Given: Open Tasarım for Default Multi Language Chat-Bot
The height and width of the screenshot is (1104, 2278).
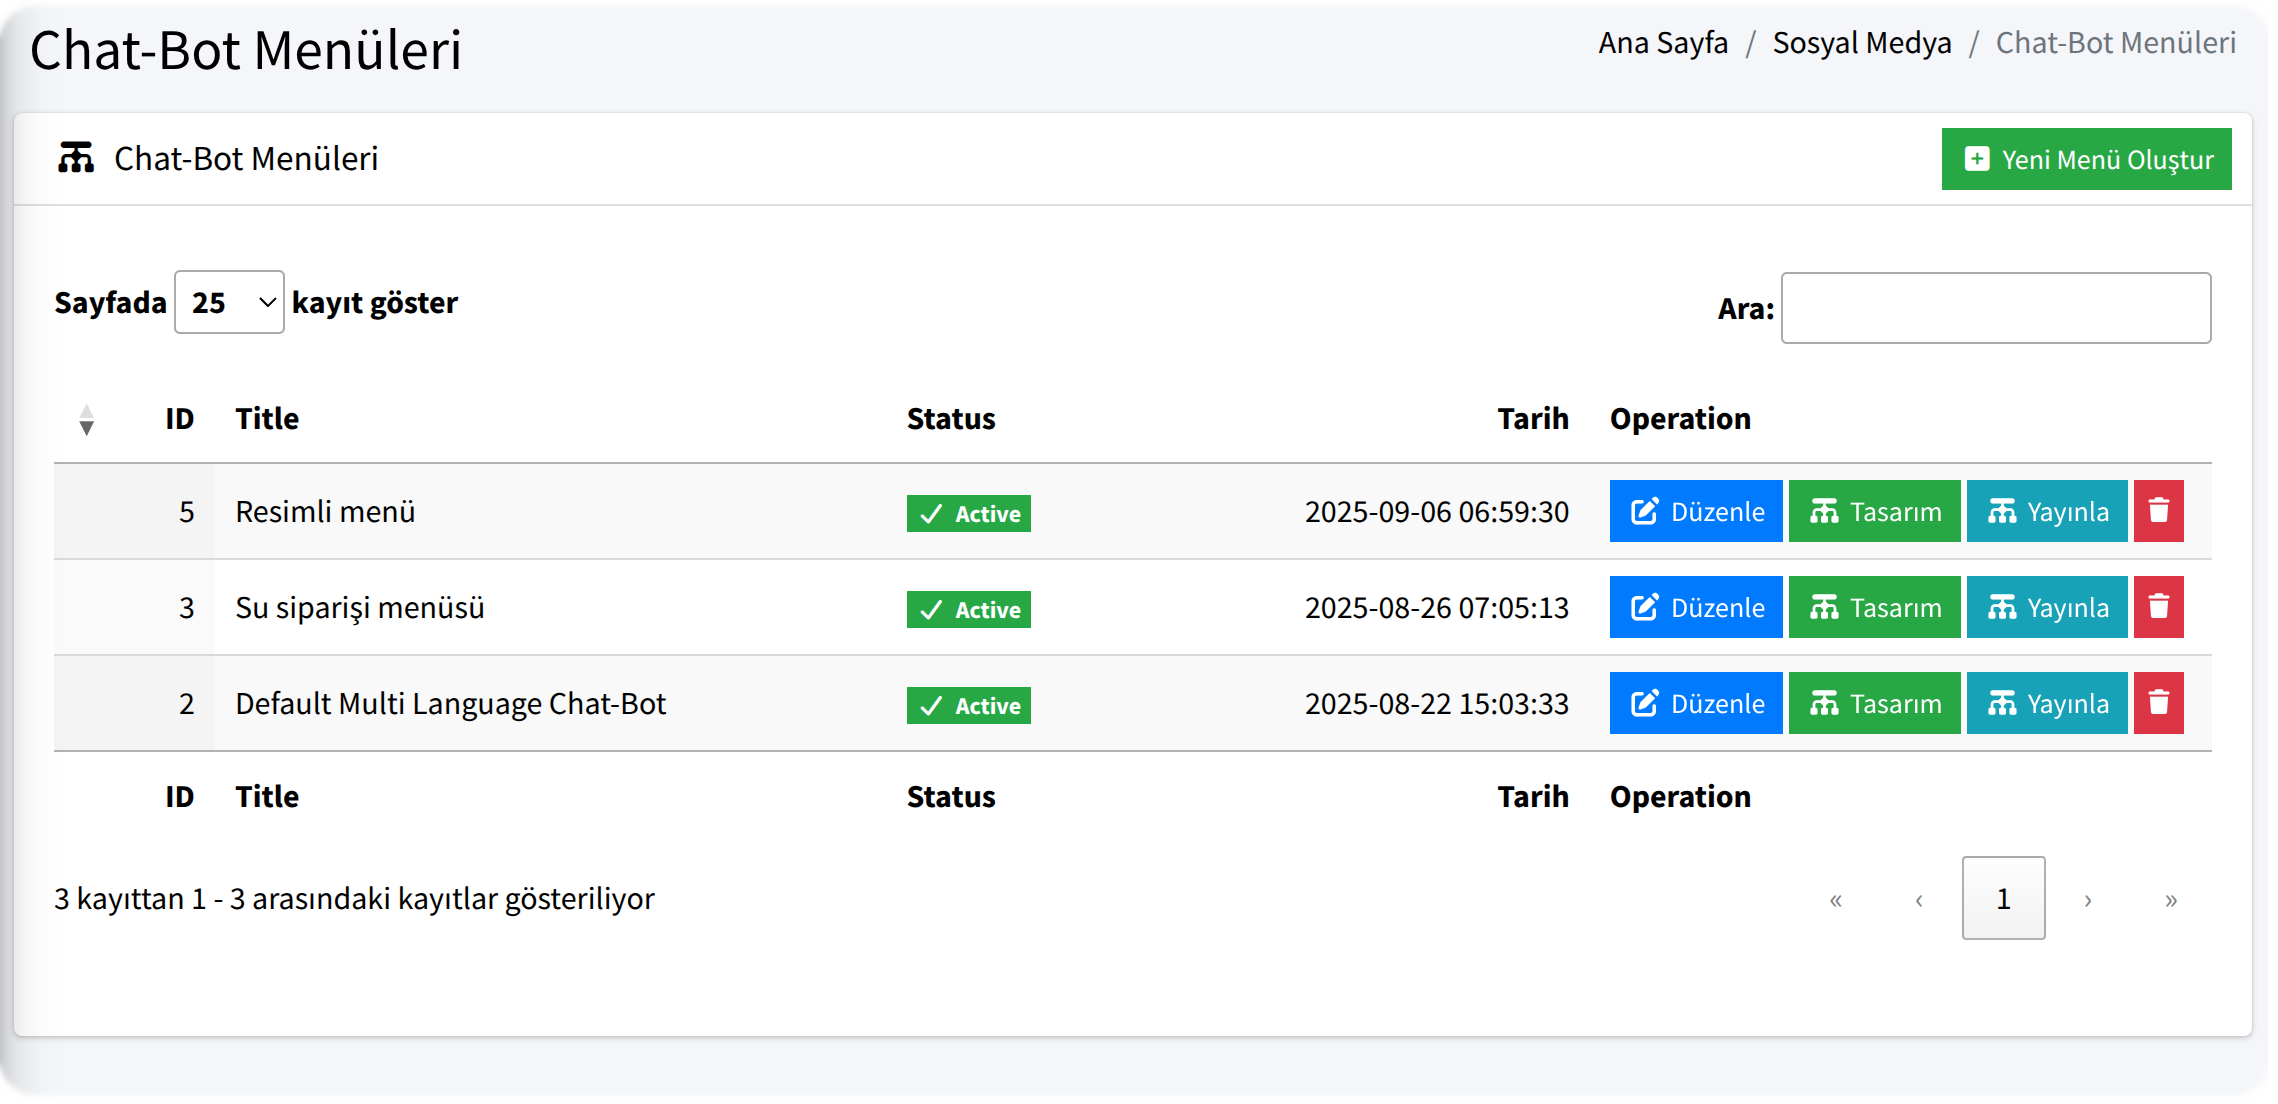Looking at the screenshot, I should 1874,703.
